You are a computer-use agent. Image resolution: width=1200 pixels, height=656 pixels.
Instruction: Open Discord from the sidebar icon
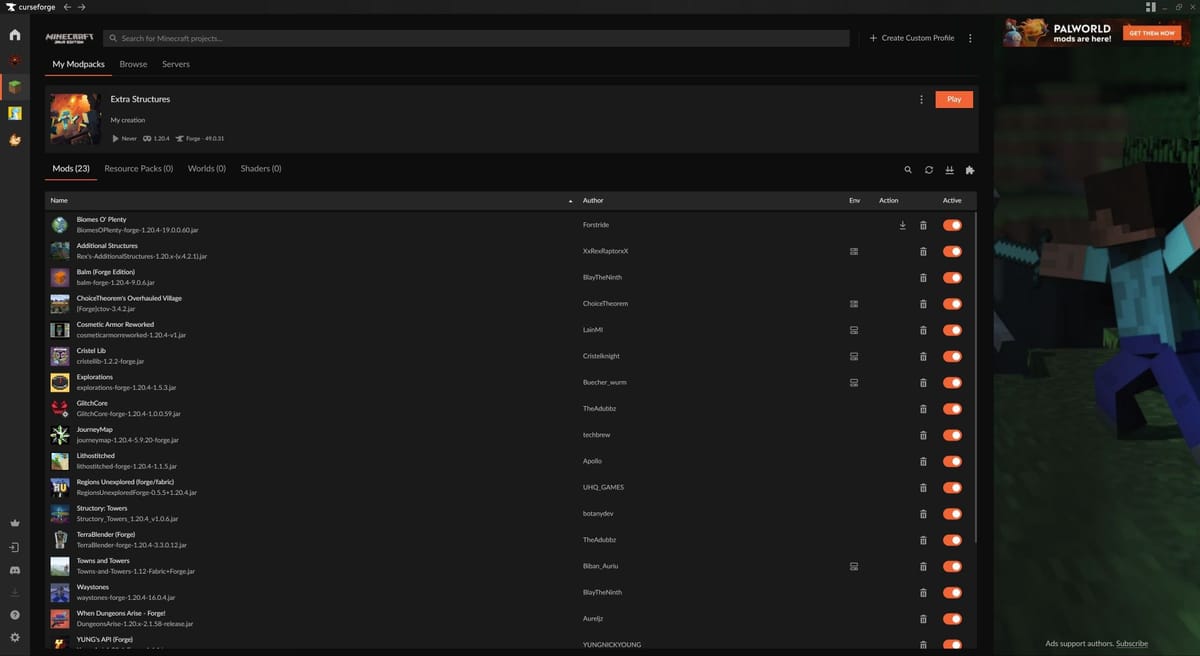click(14, 570)
